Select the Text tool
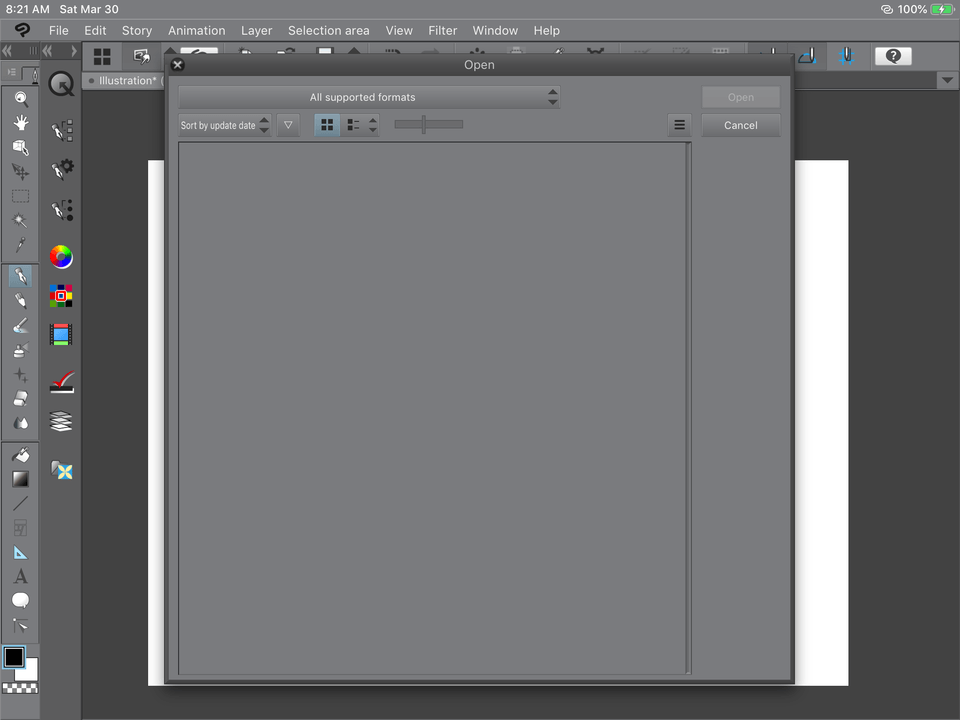 (20, 575)
